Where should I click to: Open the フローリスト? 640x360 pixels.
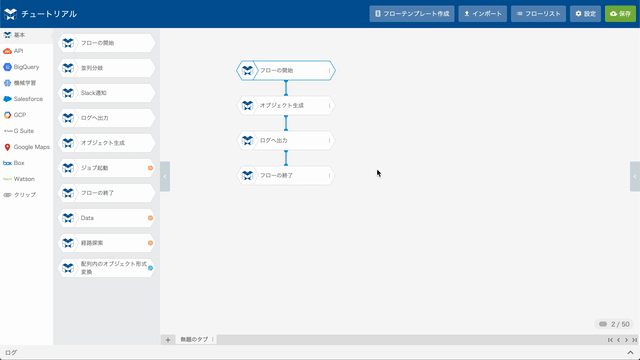click(x=538, y=14)
